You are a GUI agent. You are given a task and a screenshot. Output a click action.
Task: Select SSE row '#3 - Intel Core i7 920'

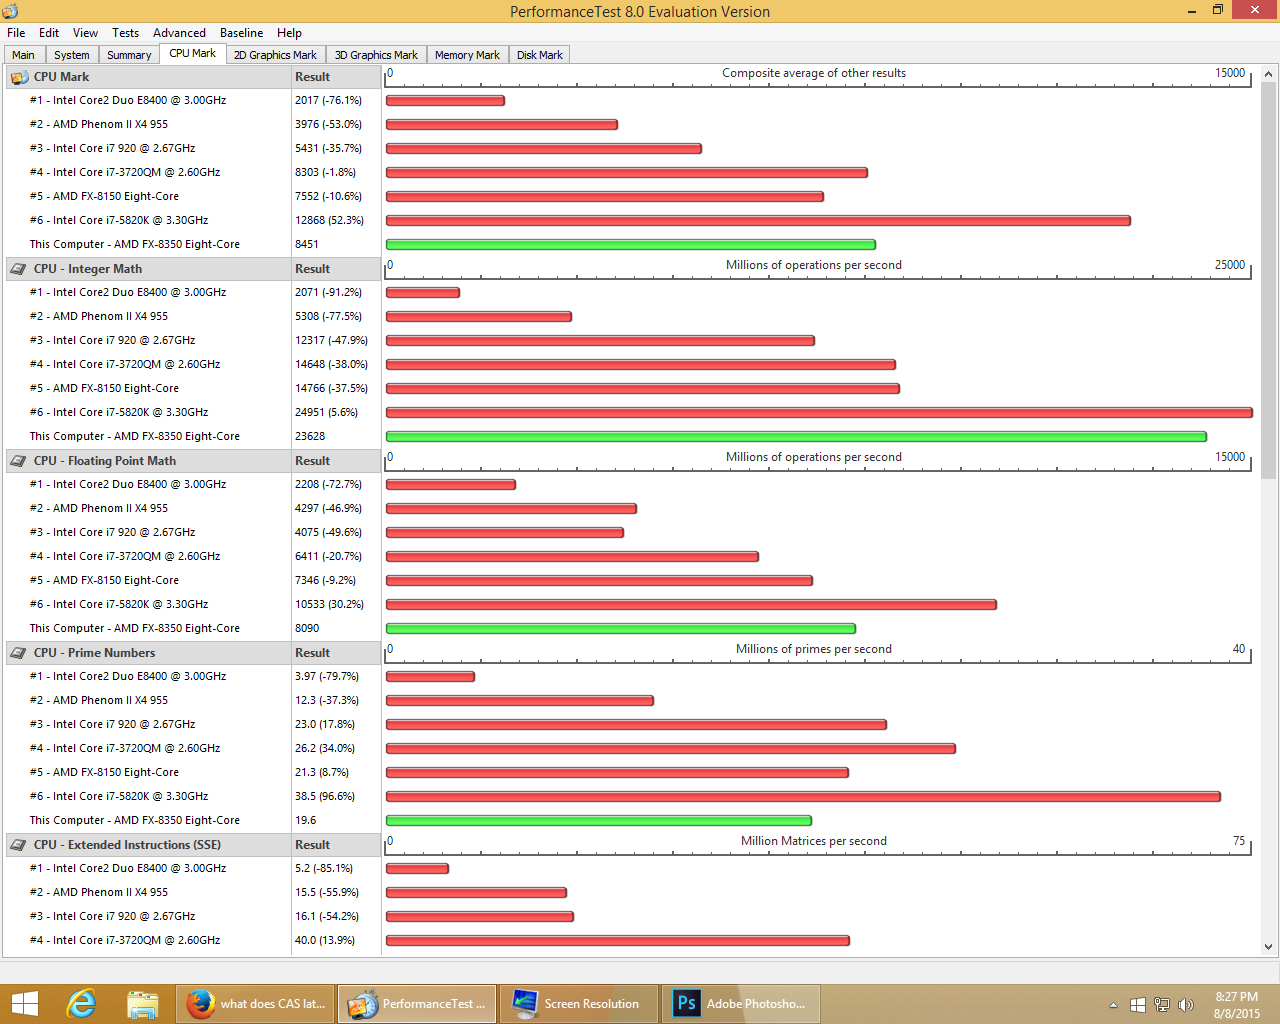(112, 916)
